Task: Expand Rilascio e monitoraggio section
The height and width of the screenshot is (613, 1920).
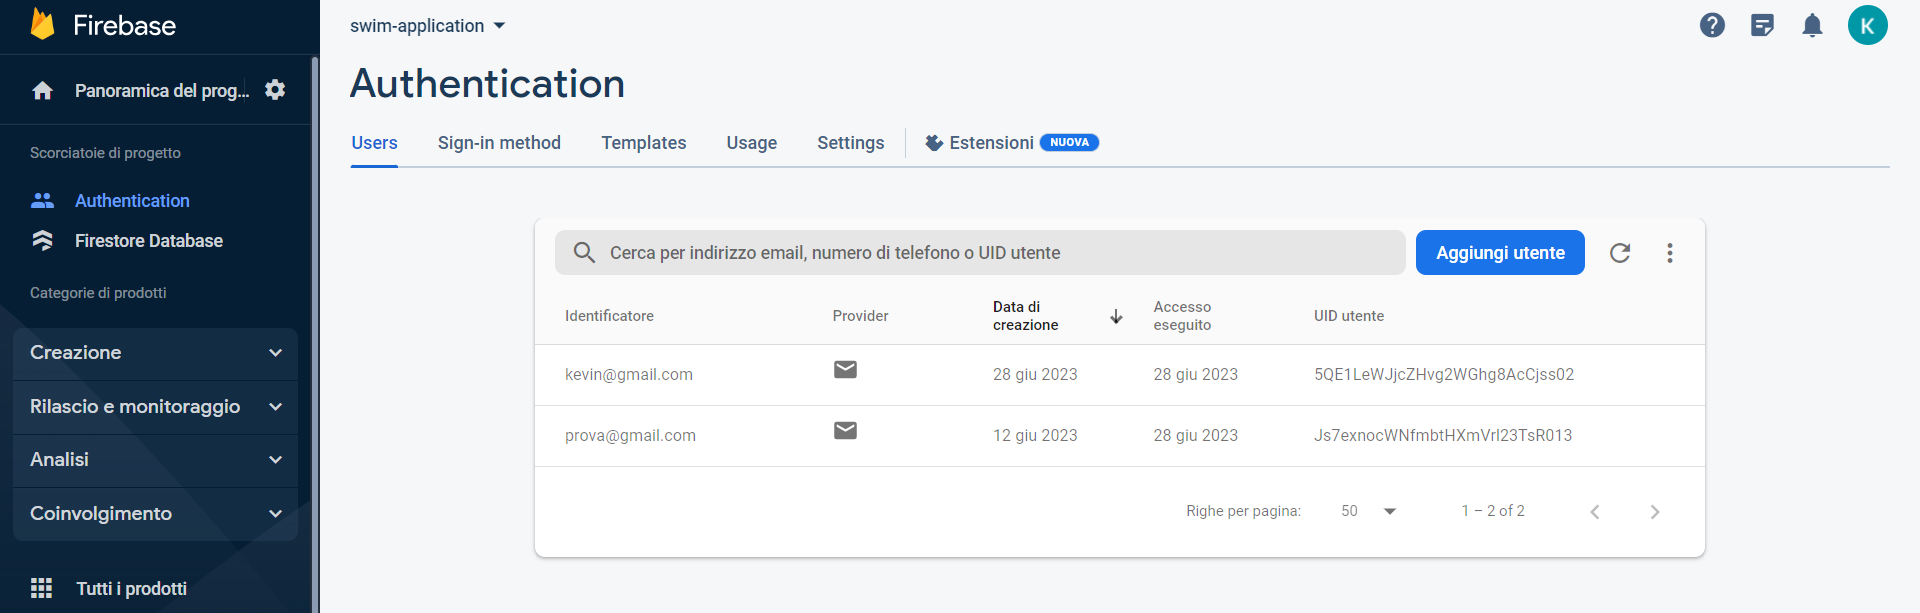Action: (156, 407)
